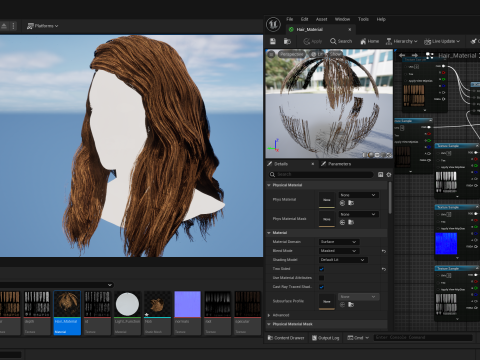The height and width of the screenshot is (360, 480).
Task: Click the clean up graph broom icon
Action: [x=474, y=41]
